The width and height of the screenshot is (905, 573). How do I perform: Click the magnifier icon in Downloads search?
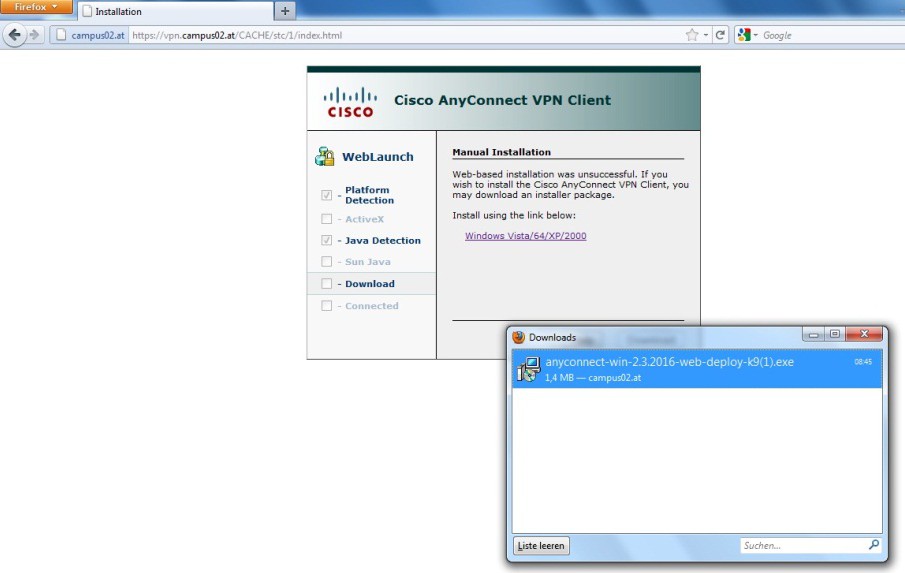pyautogui.click(x=874, y=545)
